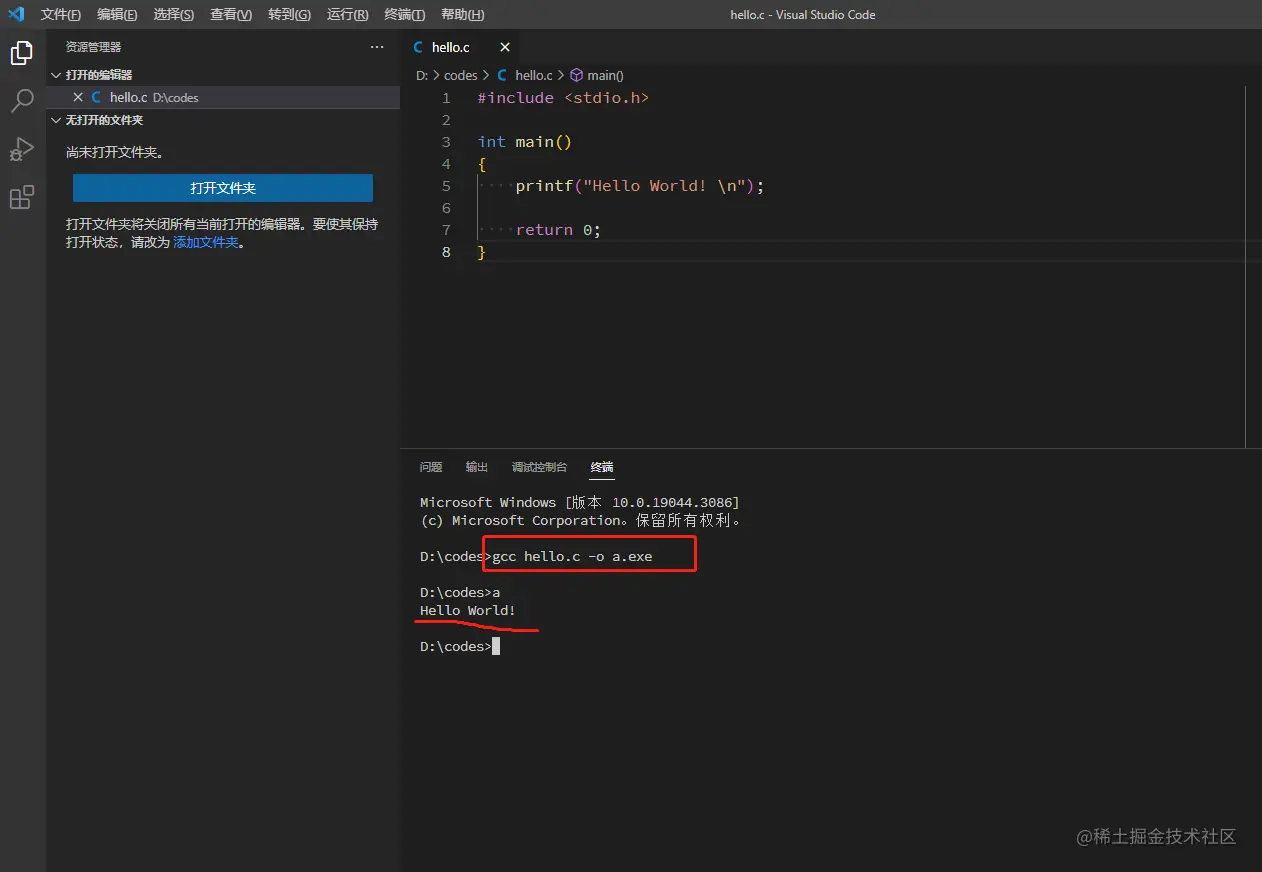The image size is (1262, 872).
Task: Open the Explorer view in activity bar
Action: (22, 53)
